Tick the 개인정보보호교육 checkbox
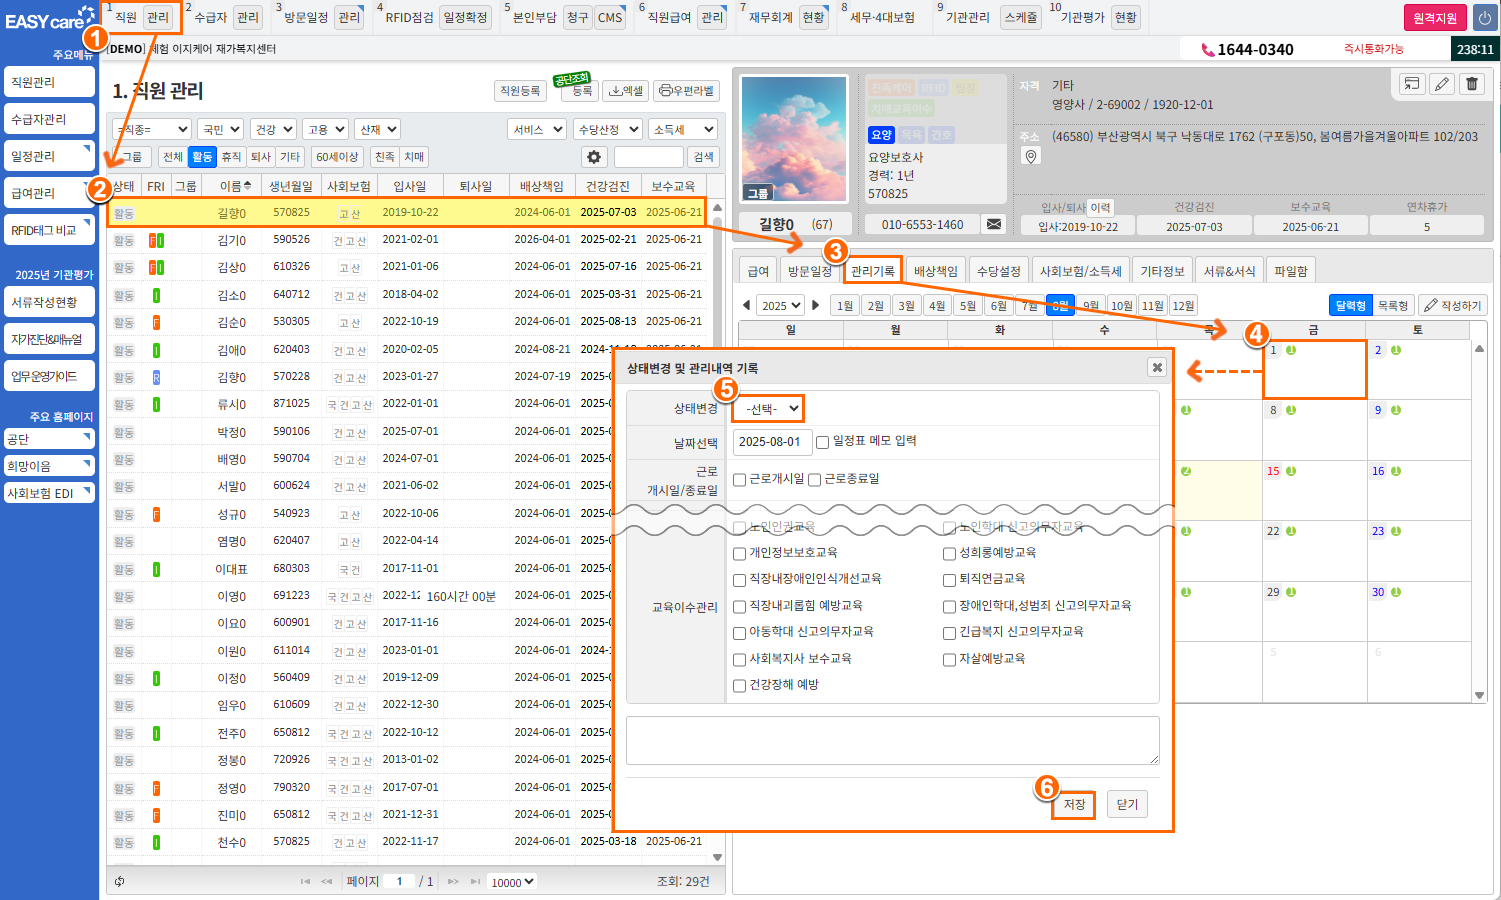This screenshot has width=1501, height=900. (740, 553)
